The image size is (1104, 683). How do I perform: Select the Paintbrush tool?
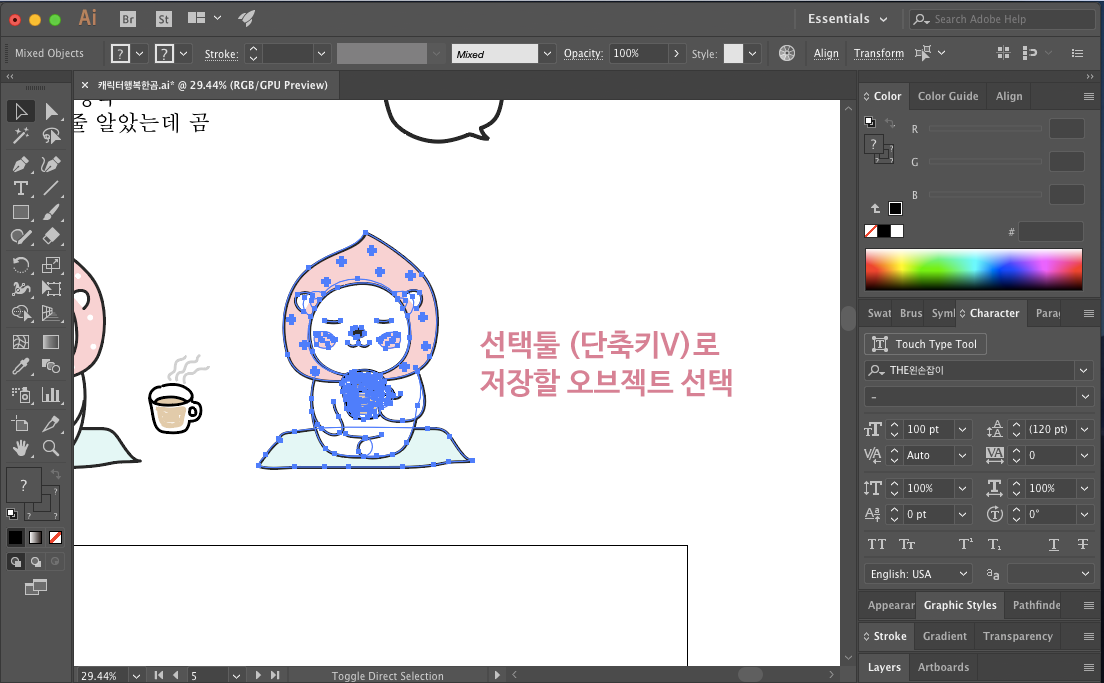pos(51,212)
